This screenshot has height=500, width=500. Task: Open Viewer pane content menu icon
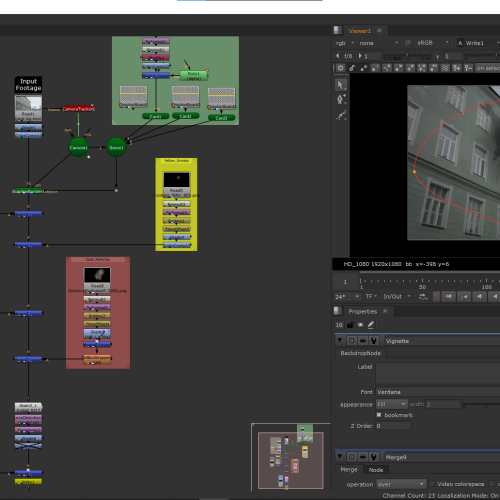coord(337,30)
